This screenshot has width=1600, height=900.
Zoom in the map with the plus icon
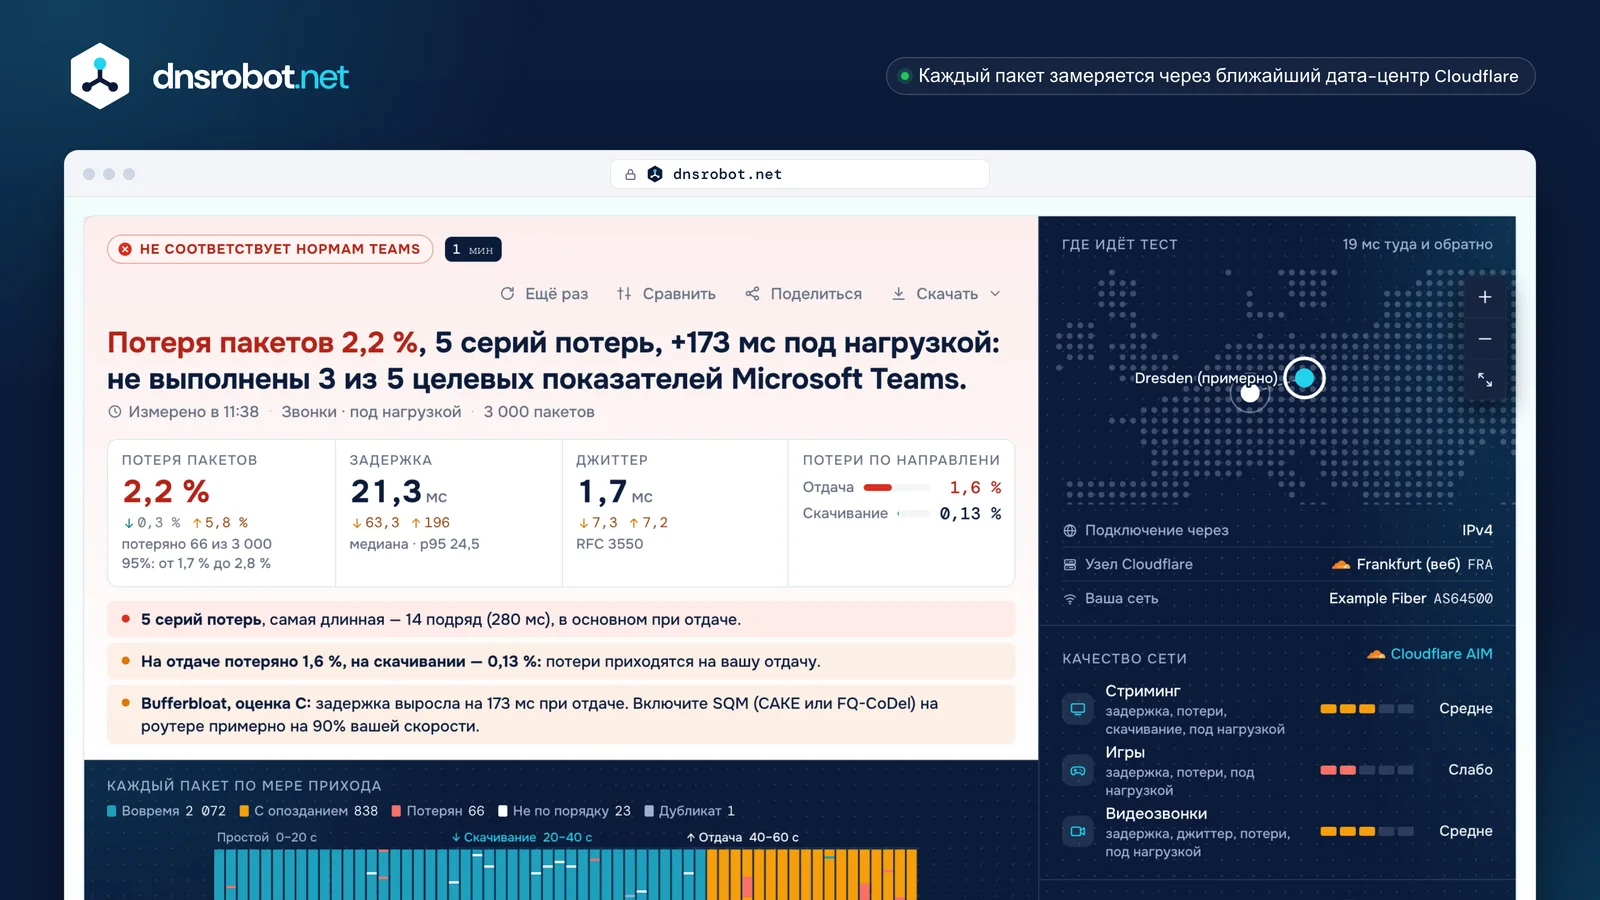1485,297
